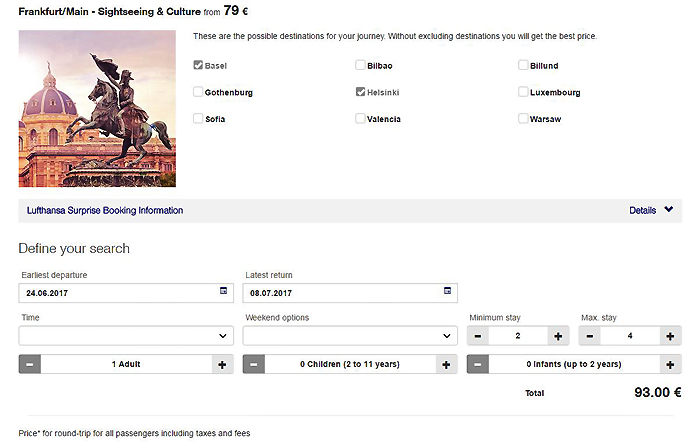Open the Time dropdown
Screen dimensions: 700x446
126,336
